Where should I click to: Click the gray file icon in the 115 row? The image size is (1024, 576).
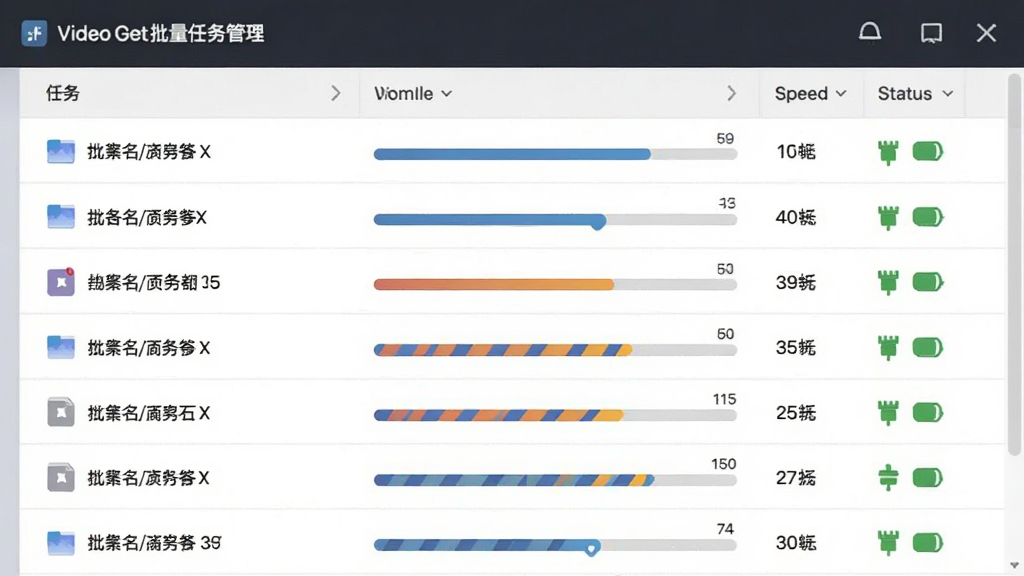(x=61, y=412)
